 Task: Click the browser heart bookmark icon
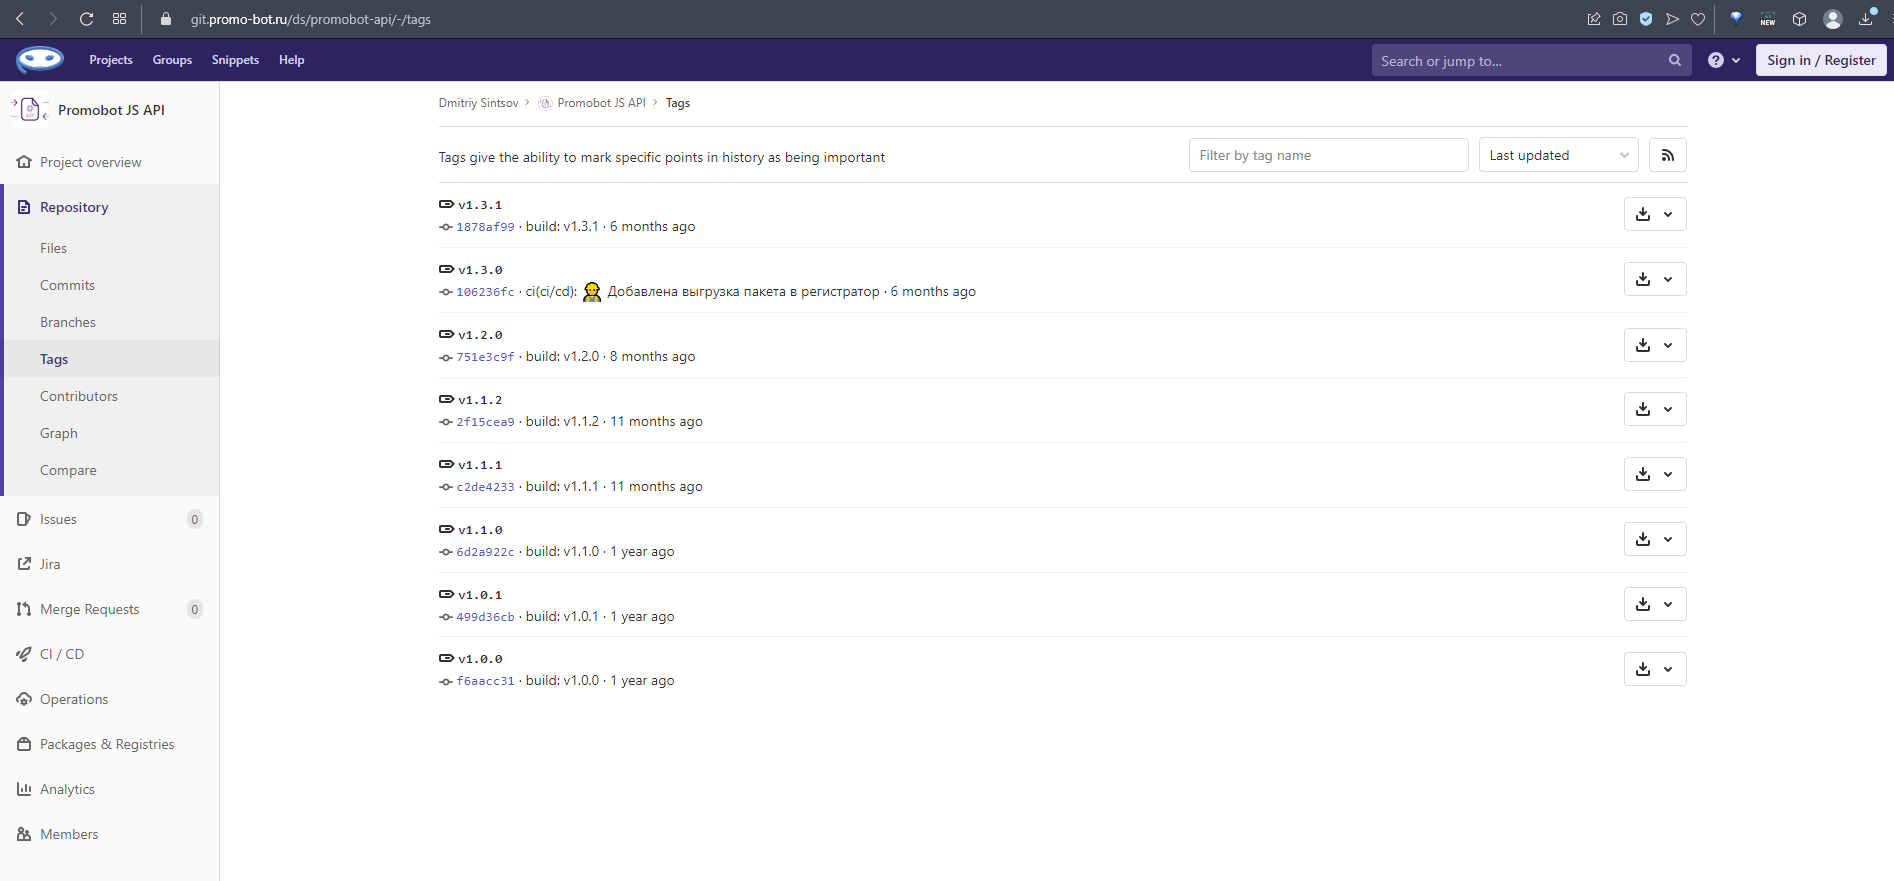tap(1698, 19)
